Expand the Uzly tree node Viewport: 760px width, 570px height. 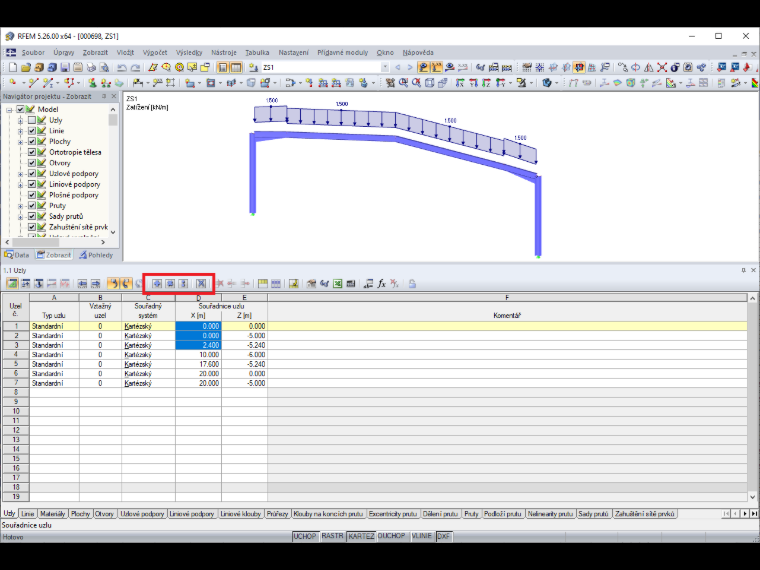pyautogui.click(x=20, y=120)
